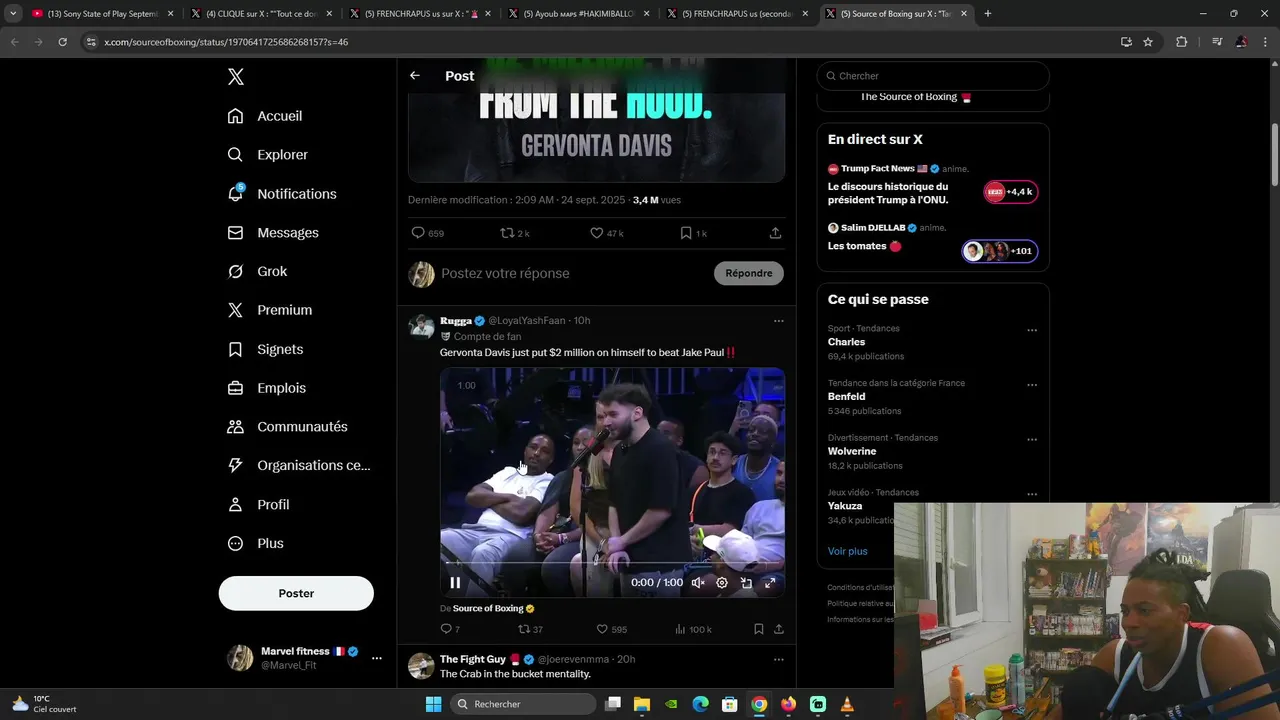The width and height of the screenshot is (1280, 720).
Task: Open Notifications from the sidebar
Action: coord(282,194)
